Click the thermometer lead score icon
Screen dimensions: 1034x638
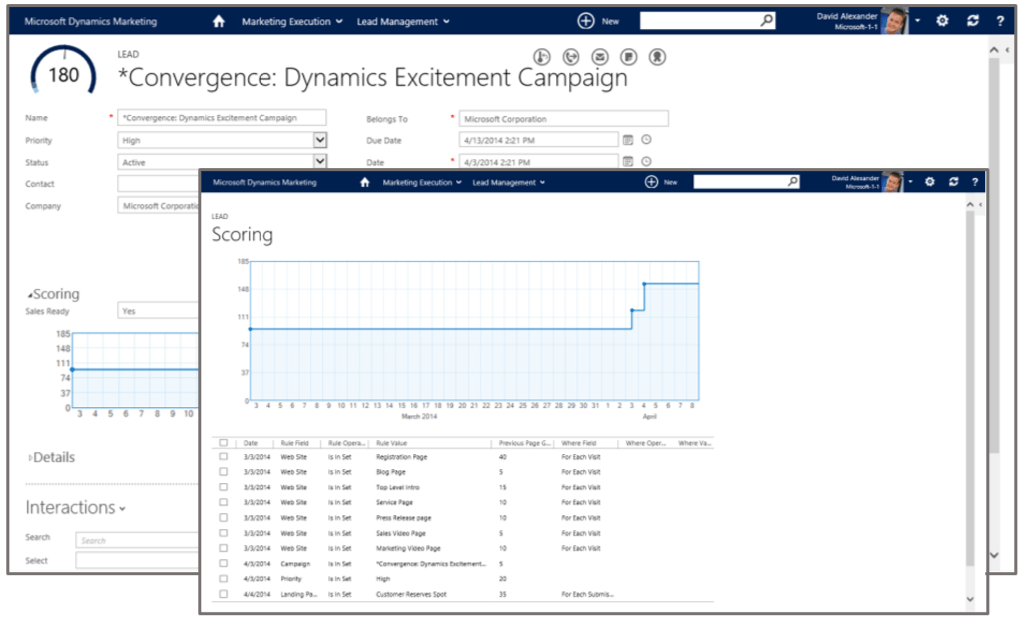pyautogui.click(x=542, y=57)
